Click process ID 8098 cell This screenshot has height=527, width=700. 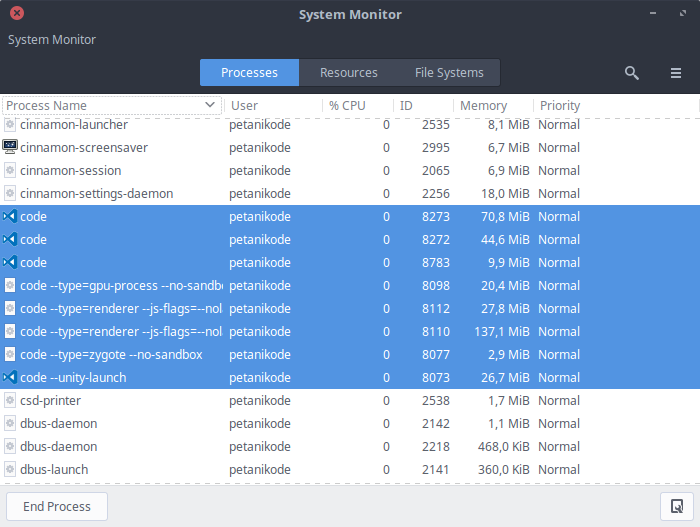(x=436, y=285)
